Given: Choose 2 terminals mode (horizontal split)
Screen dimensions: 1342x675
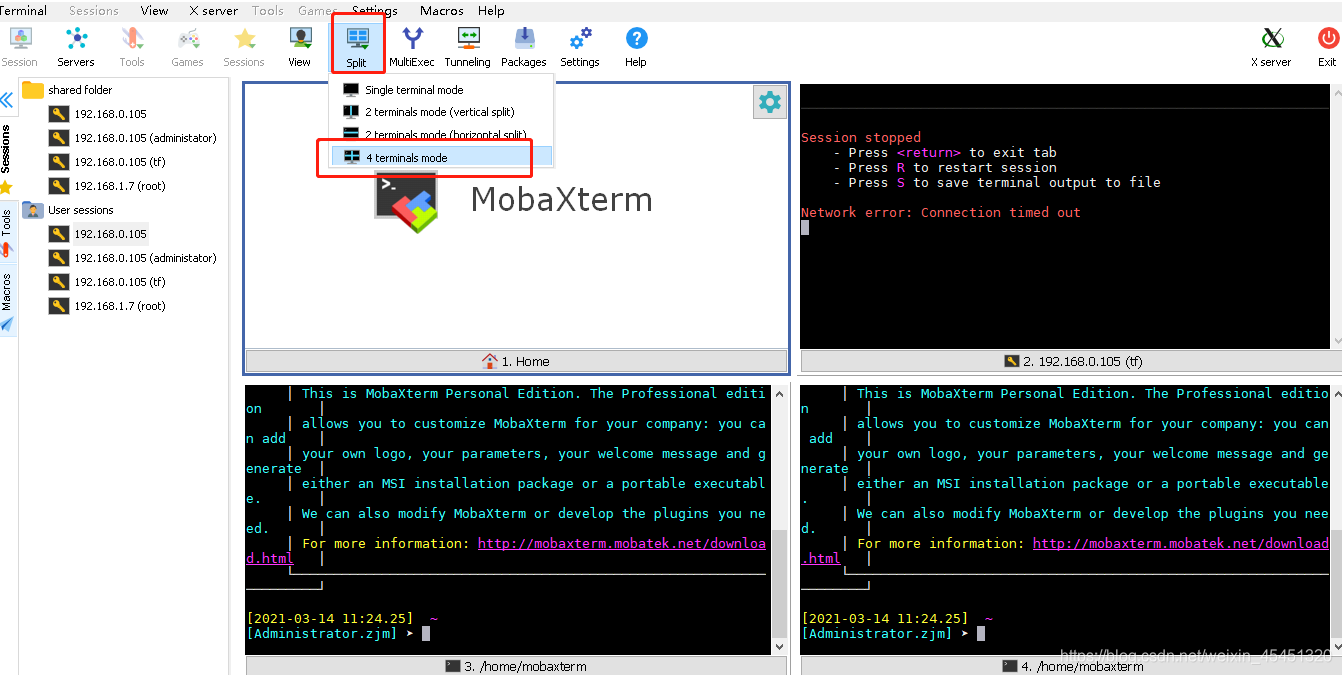Looking at the screenshot, I should 442,135.
